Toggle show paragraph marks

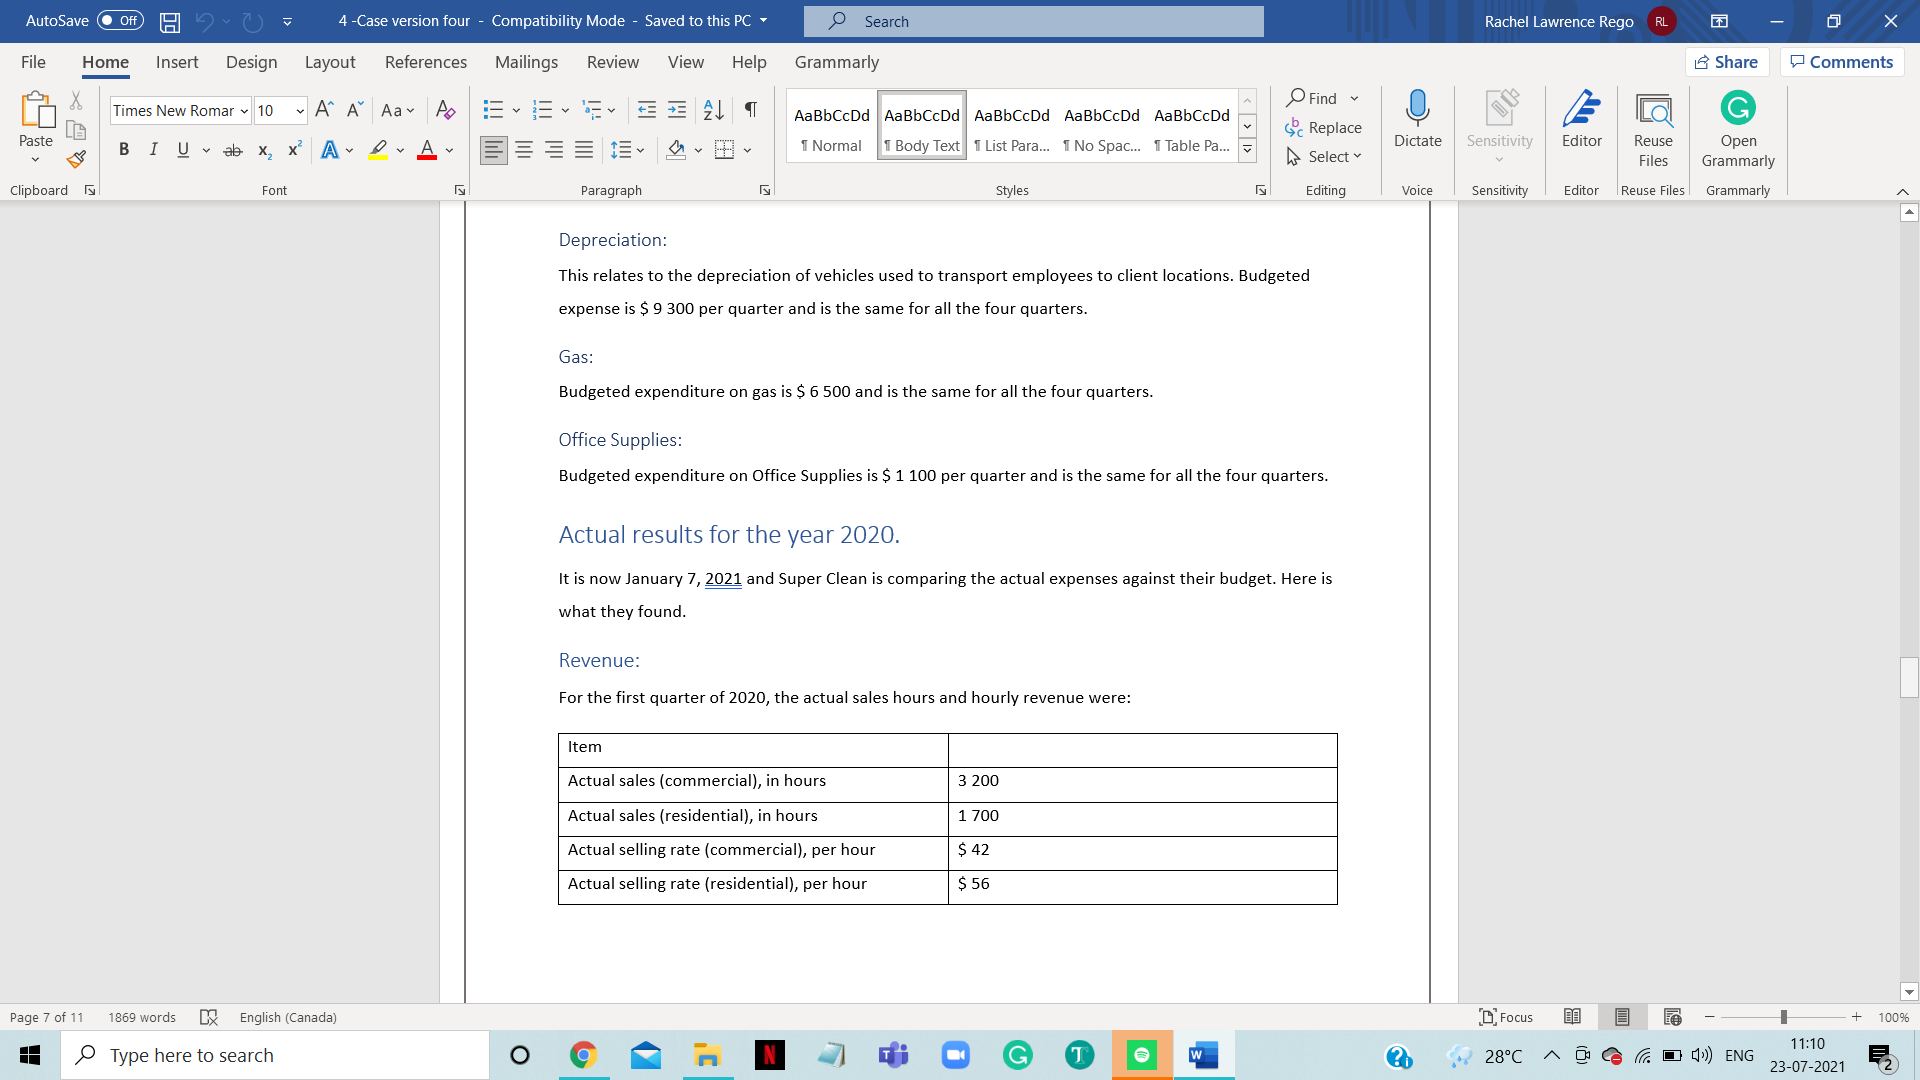pos(751,110)
